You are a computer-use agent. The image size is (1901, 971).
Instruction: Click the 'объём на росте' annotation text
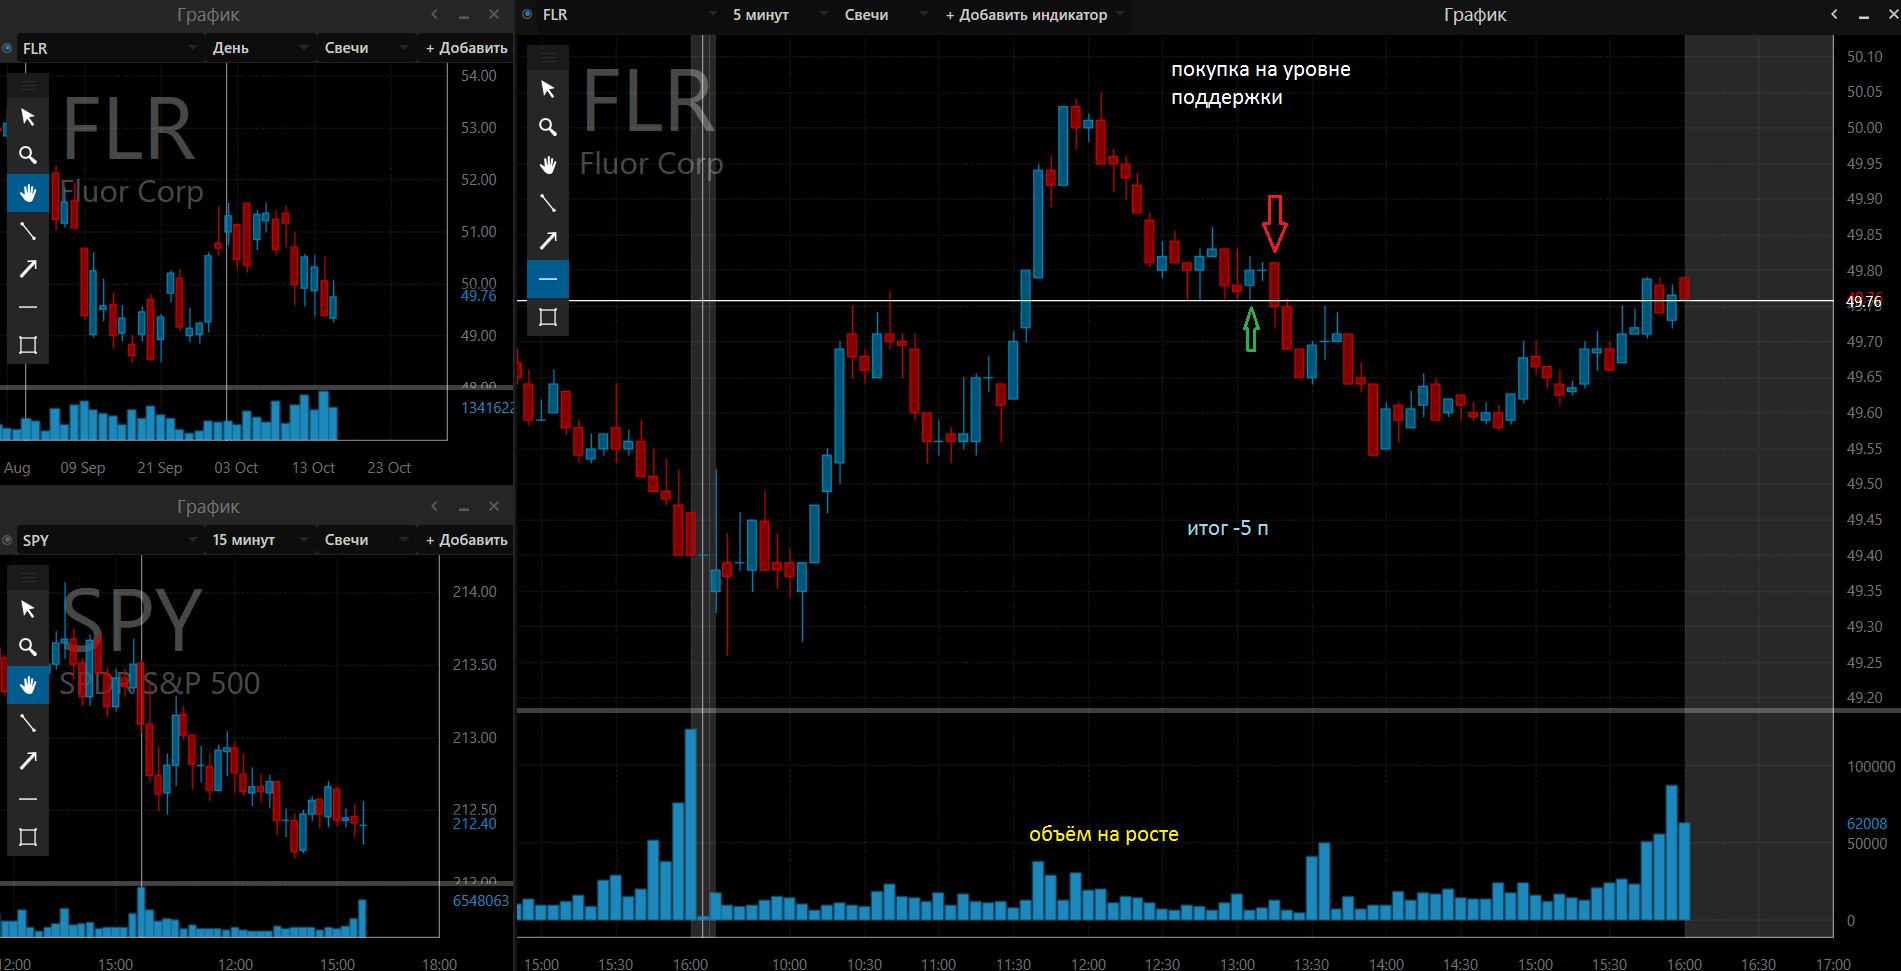pyautogui.click(x=1104, y=834)
